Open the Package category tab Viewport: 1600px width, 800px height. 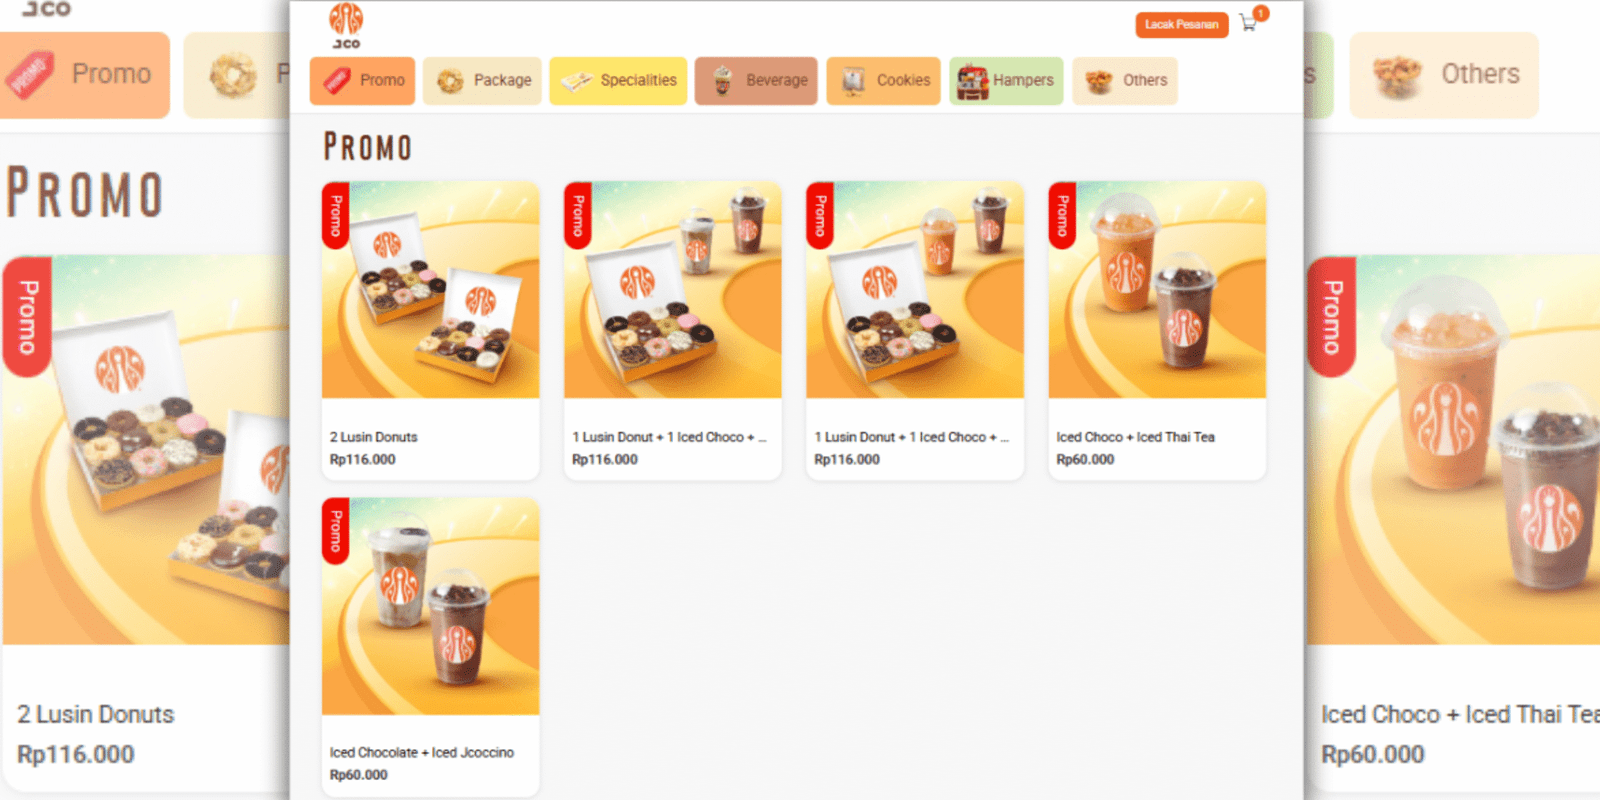(x=482, y=80)
